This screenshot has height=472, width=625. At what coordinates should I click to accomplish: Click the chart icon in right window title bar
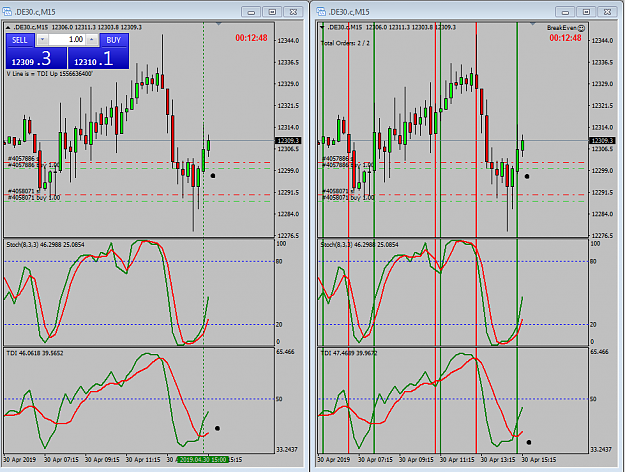321,12
